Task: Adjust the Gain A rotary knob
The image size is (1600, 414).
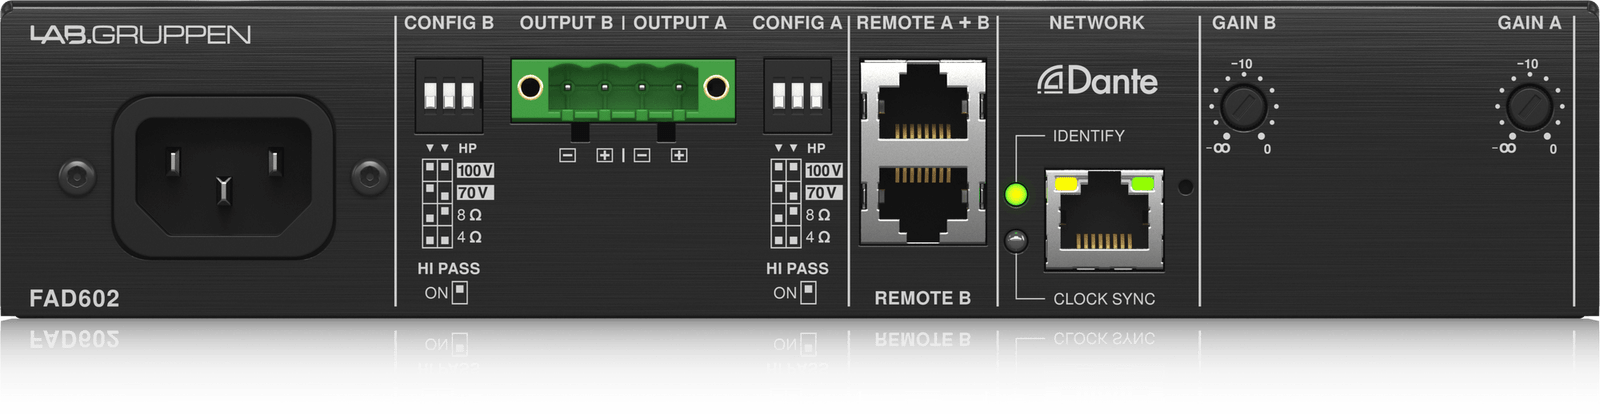Action: [x=1530, y=107]
